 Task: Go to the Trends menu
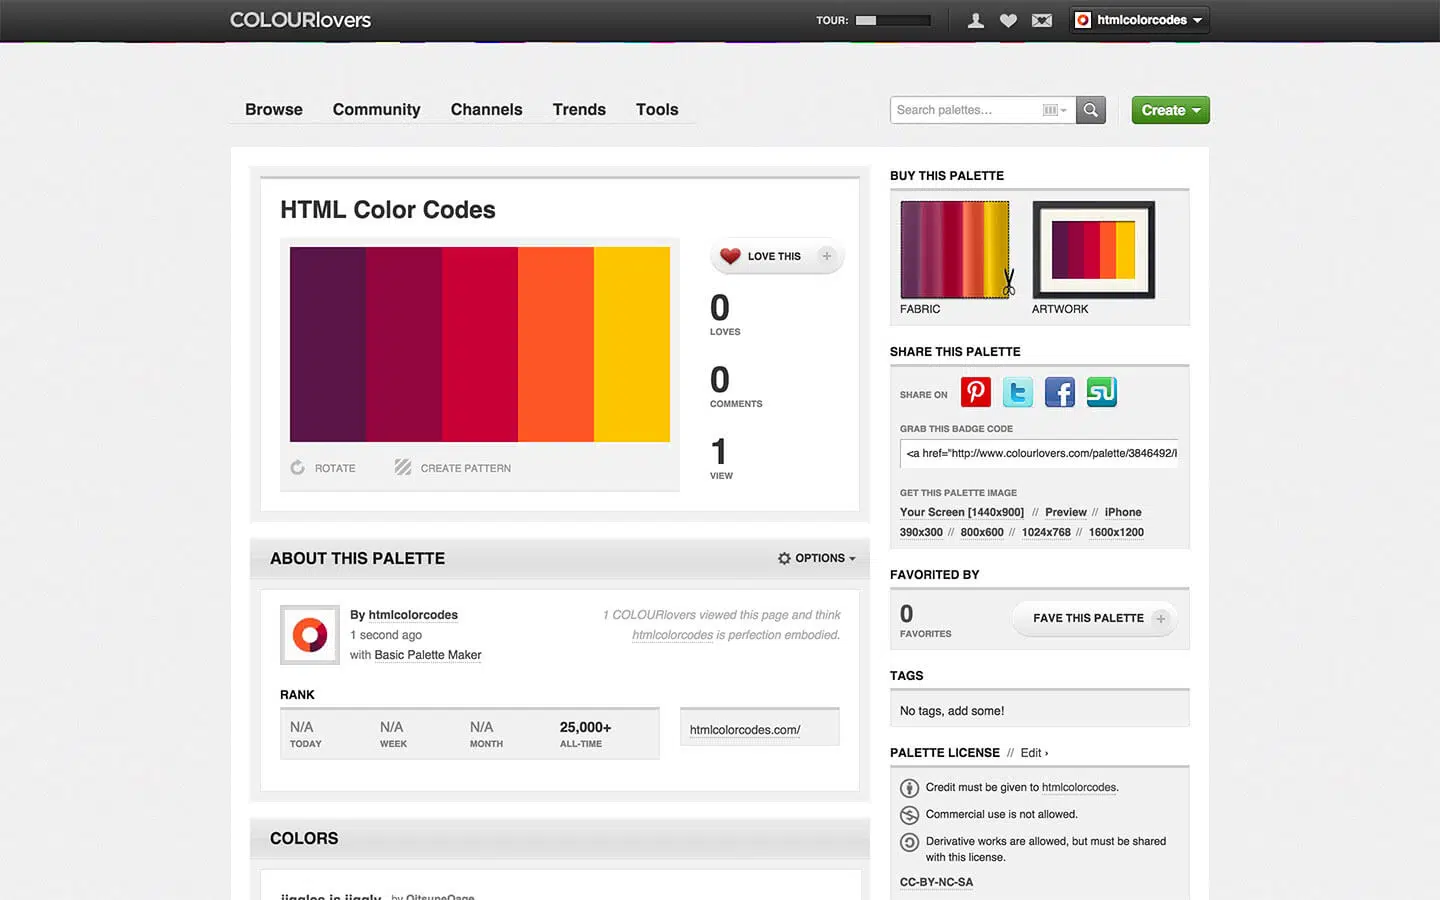click(x=579, y=110)
